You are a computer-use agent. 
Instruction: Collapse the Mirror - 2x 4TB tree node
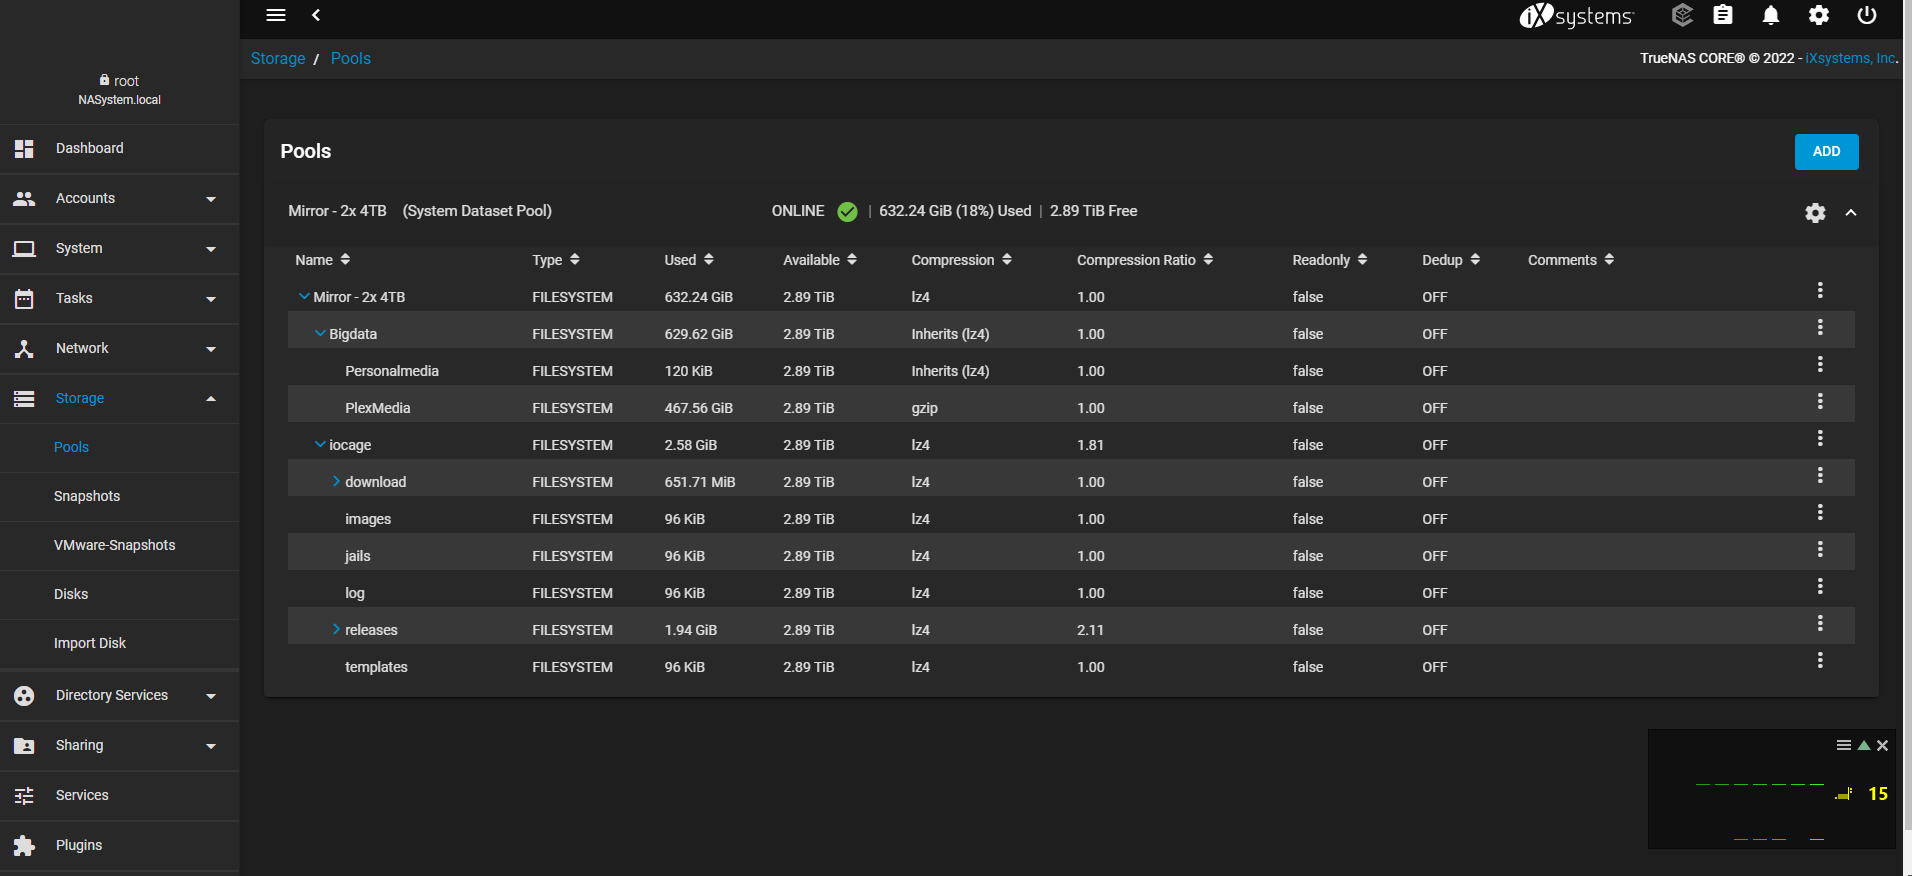304,296
